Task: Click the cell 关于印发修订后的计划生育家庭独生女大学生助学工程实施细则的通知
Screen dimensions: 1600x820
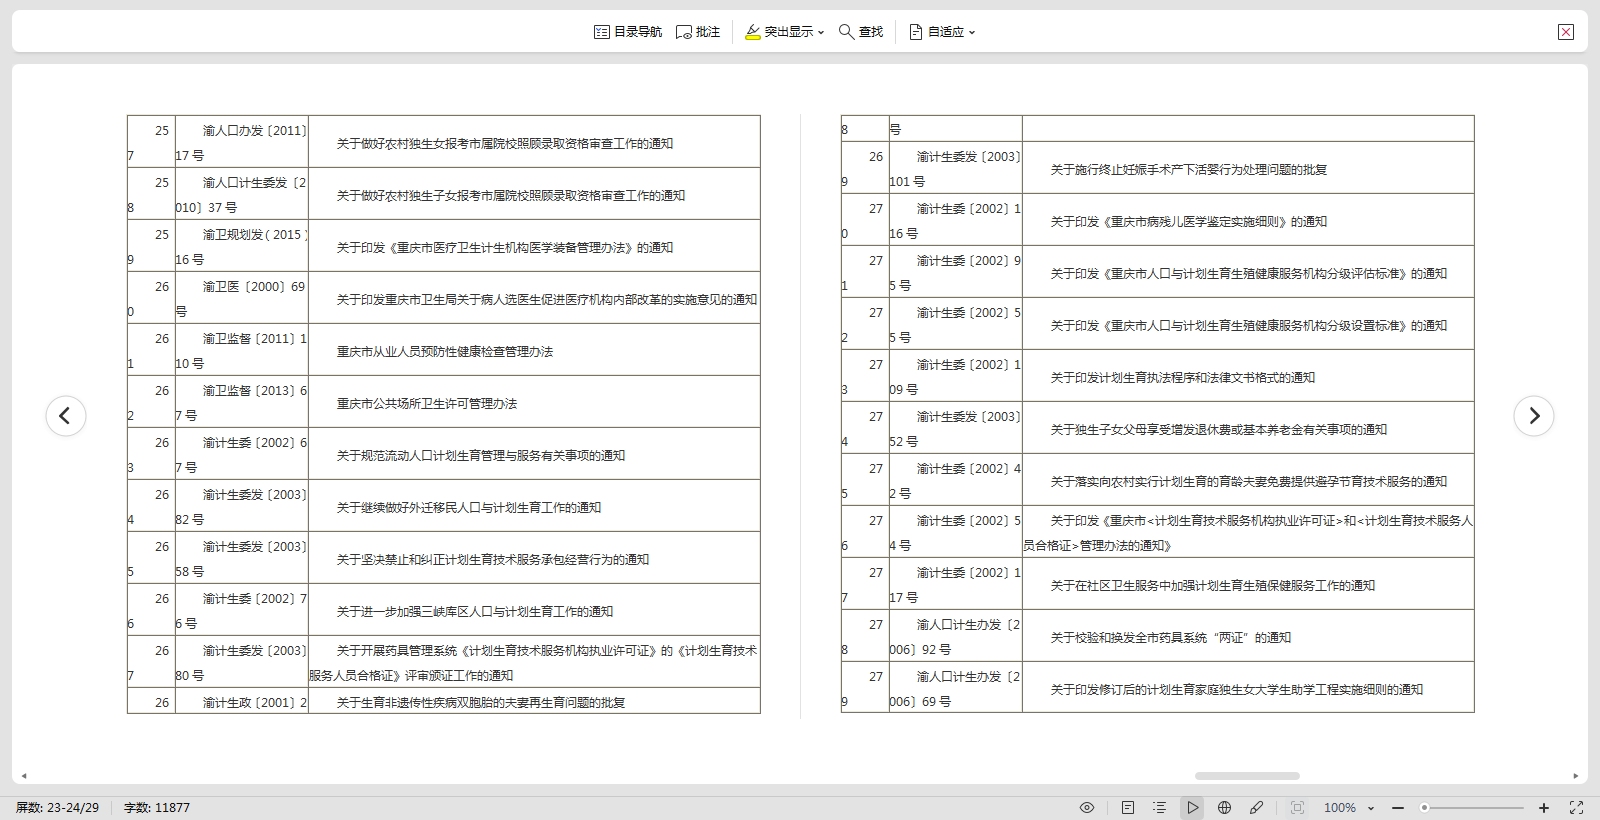Action: [x=1248, y=688]
